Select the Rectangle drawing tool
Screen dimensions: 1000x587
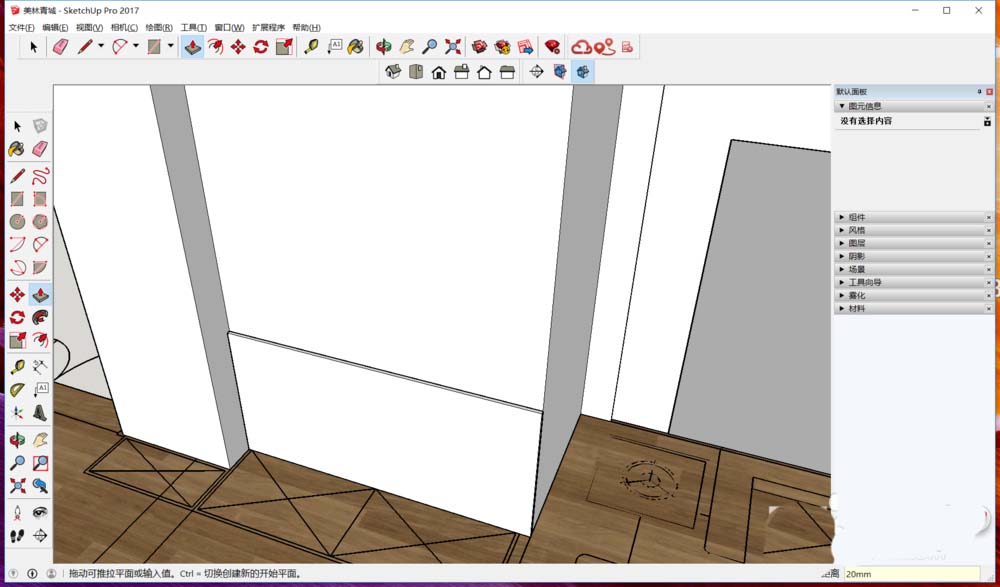[15, 198]
